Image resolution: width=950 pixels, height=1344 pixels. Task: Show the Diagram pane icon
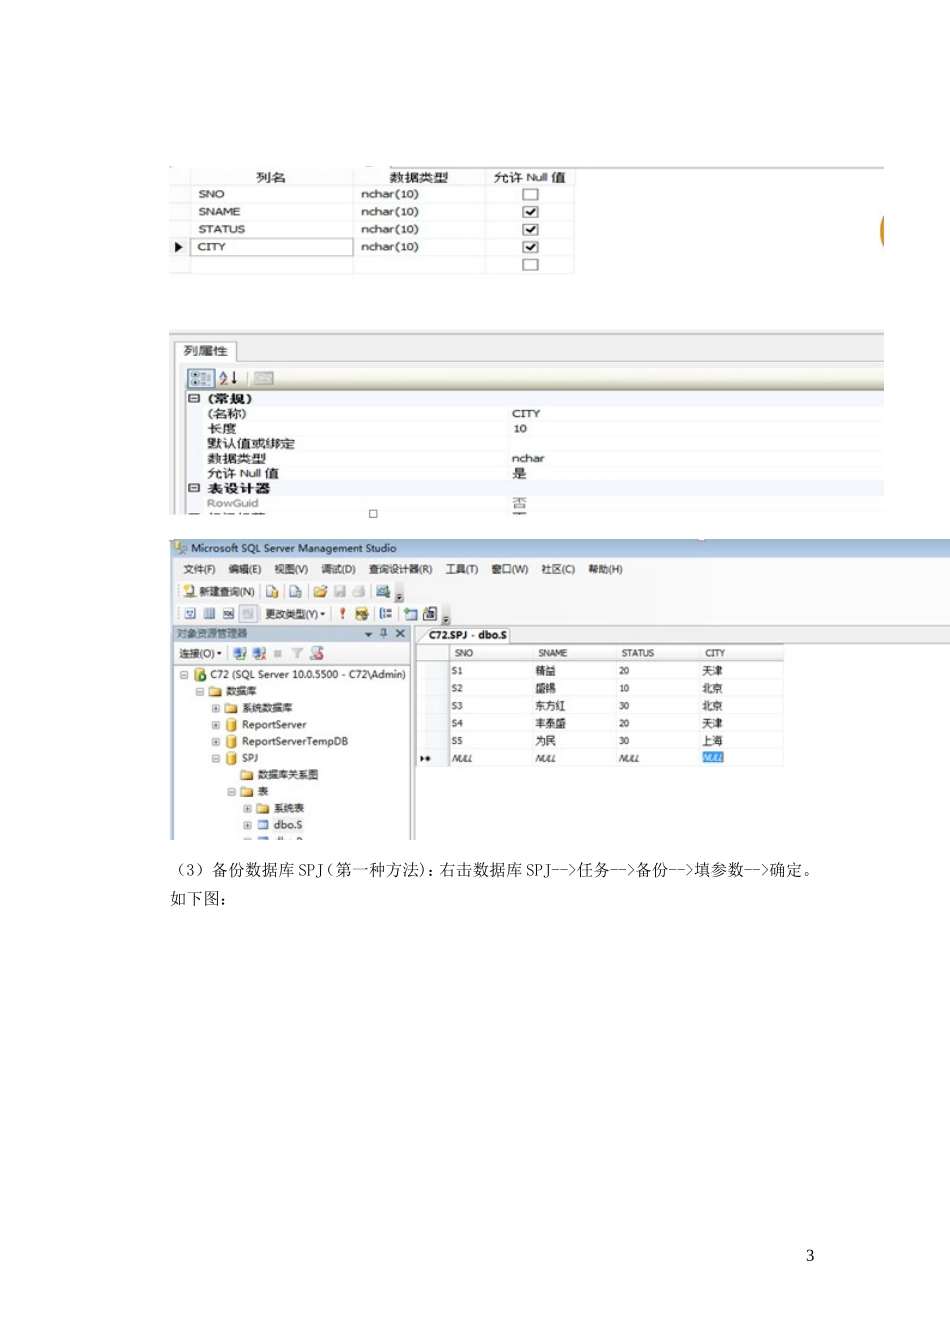tap(190, 613)
